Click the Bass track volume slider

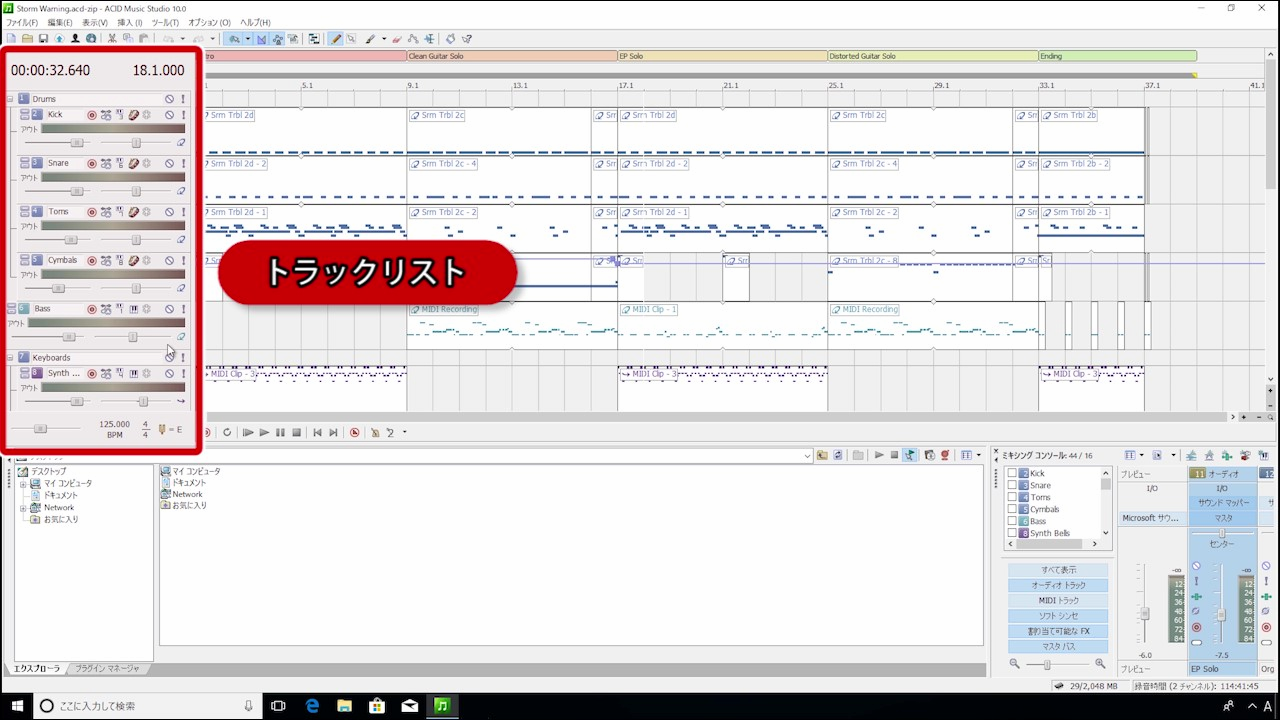pyautogui.click(x=69, y=337)
